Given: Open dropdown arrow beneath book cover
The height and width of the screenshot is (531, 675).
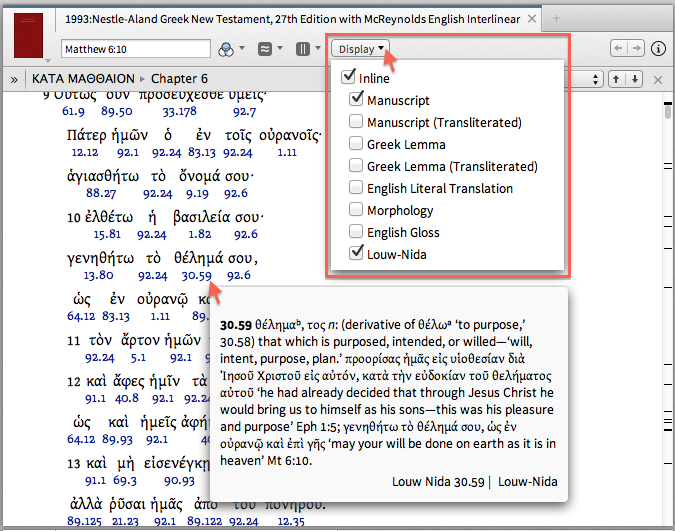Looking at the screenshot, I should point(48,61).
